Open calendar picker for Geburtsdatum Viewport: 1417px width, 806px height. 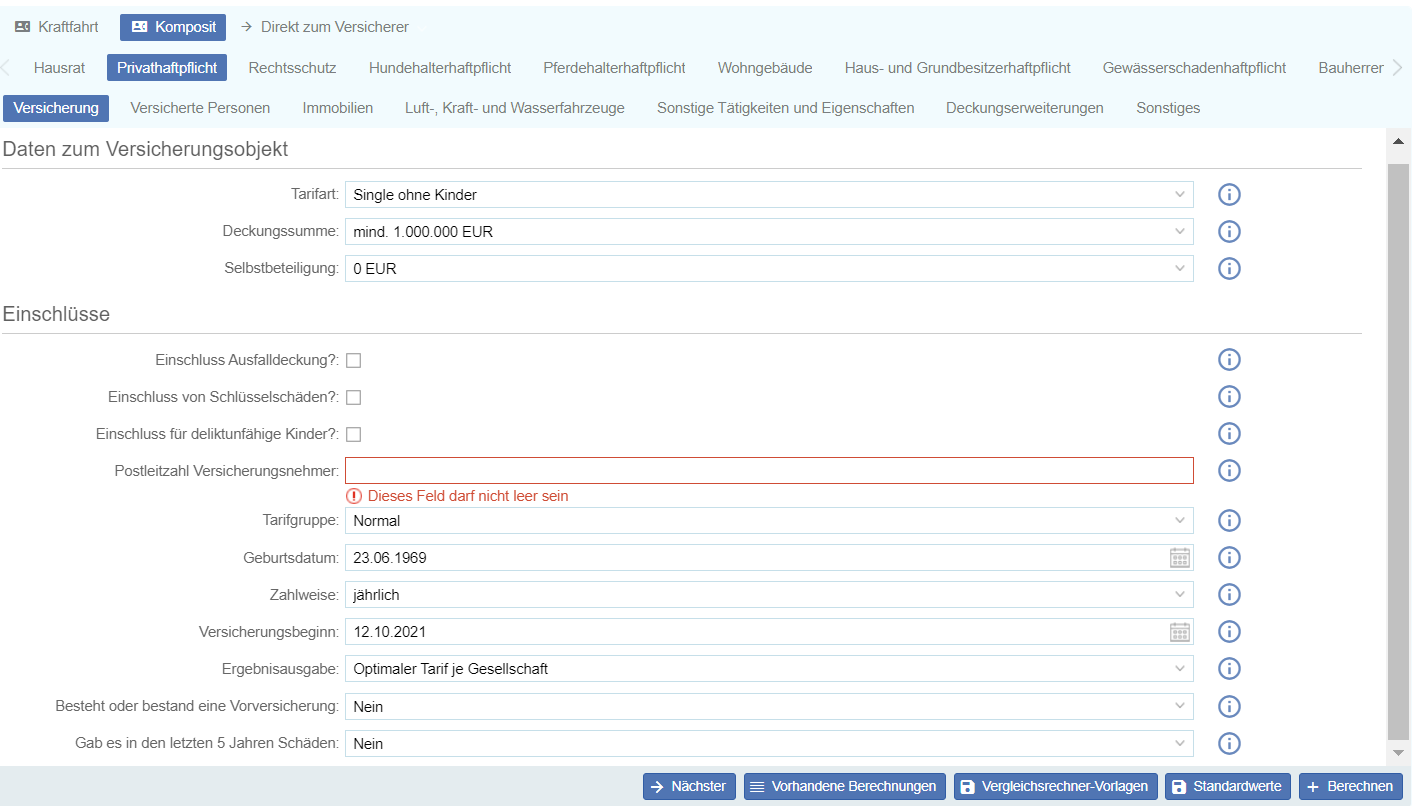1180,558
